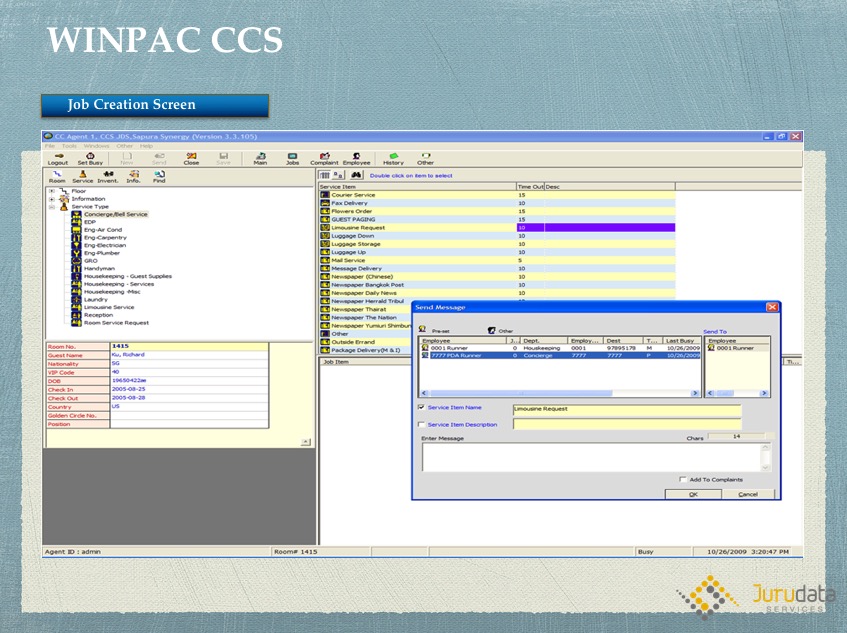Select the Room icon in sub-toolbar
This screenshot has width=847, height=633.
coord(57,176)
